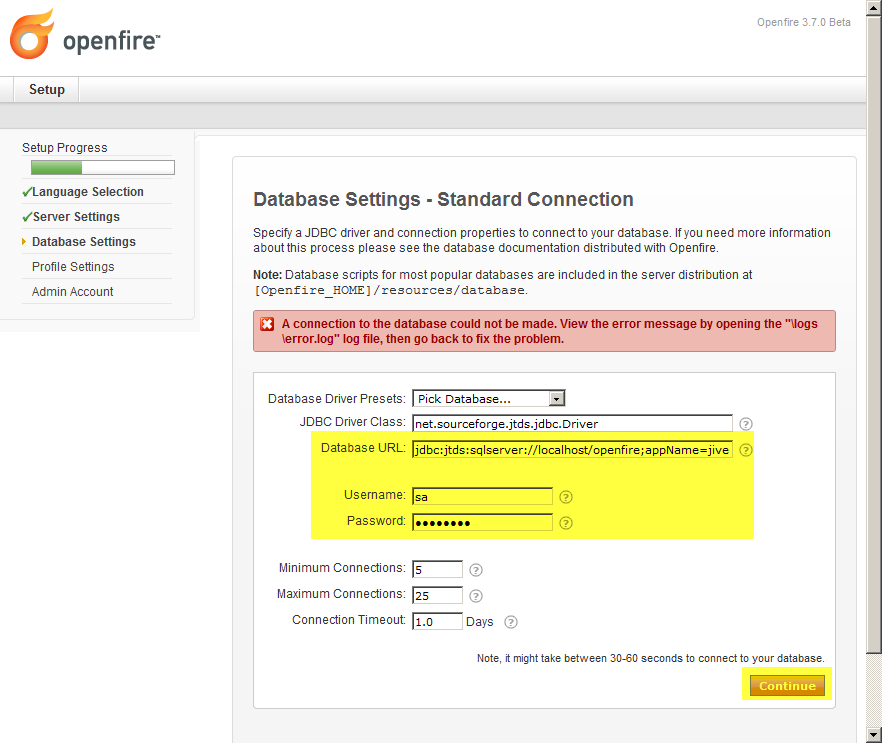The height and width of the screenshot is (743, 882).
Task: Click the Language Selection checkmark icon
Action: [27, 192]
